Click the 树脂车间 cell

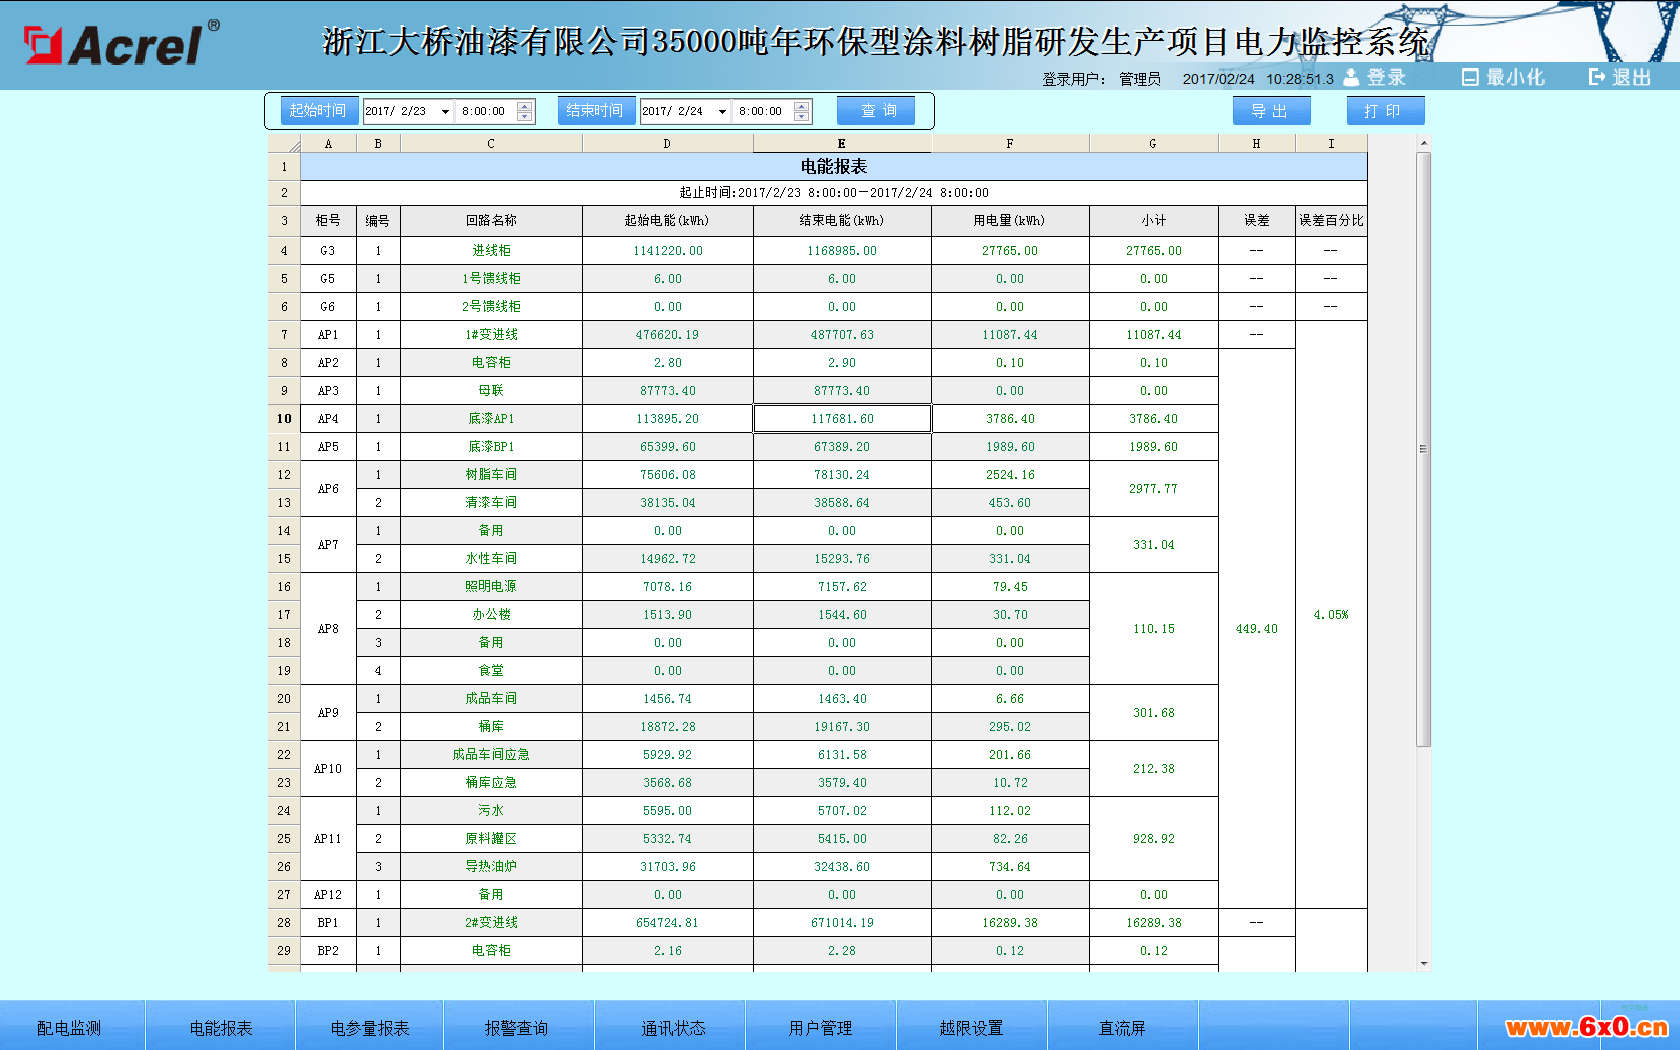(x=491, y=475)
